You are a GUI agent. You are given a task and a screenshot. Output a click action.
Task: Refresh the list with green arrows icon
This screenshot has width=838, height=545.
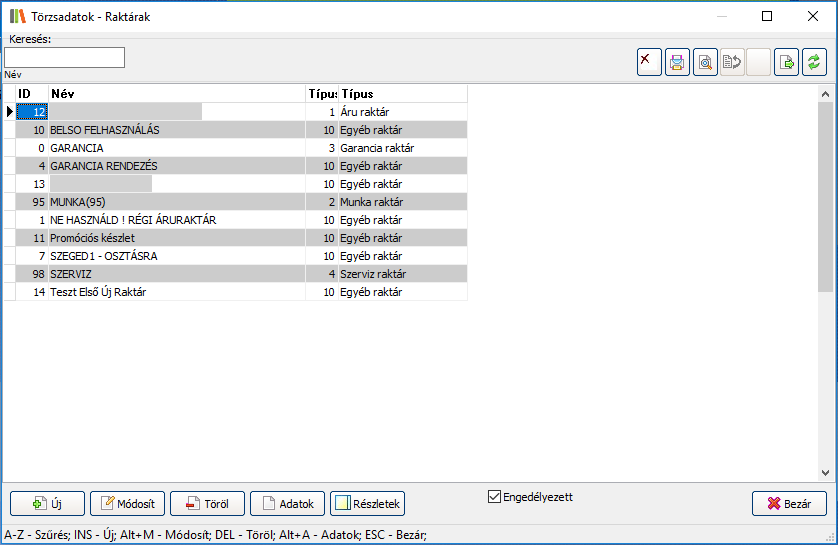815,62
